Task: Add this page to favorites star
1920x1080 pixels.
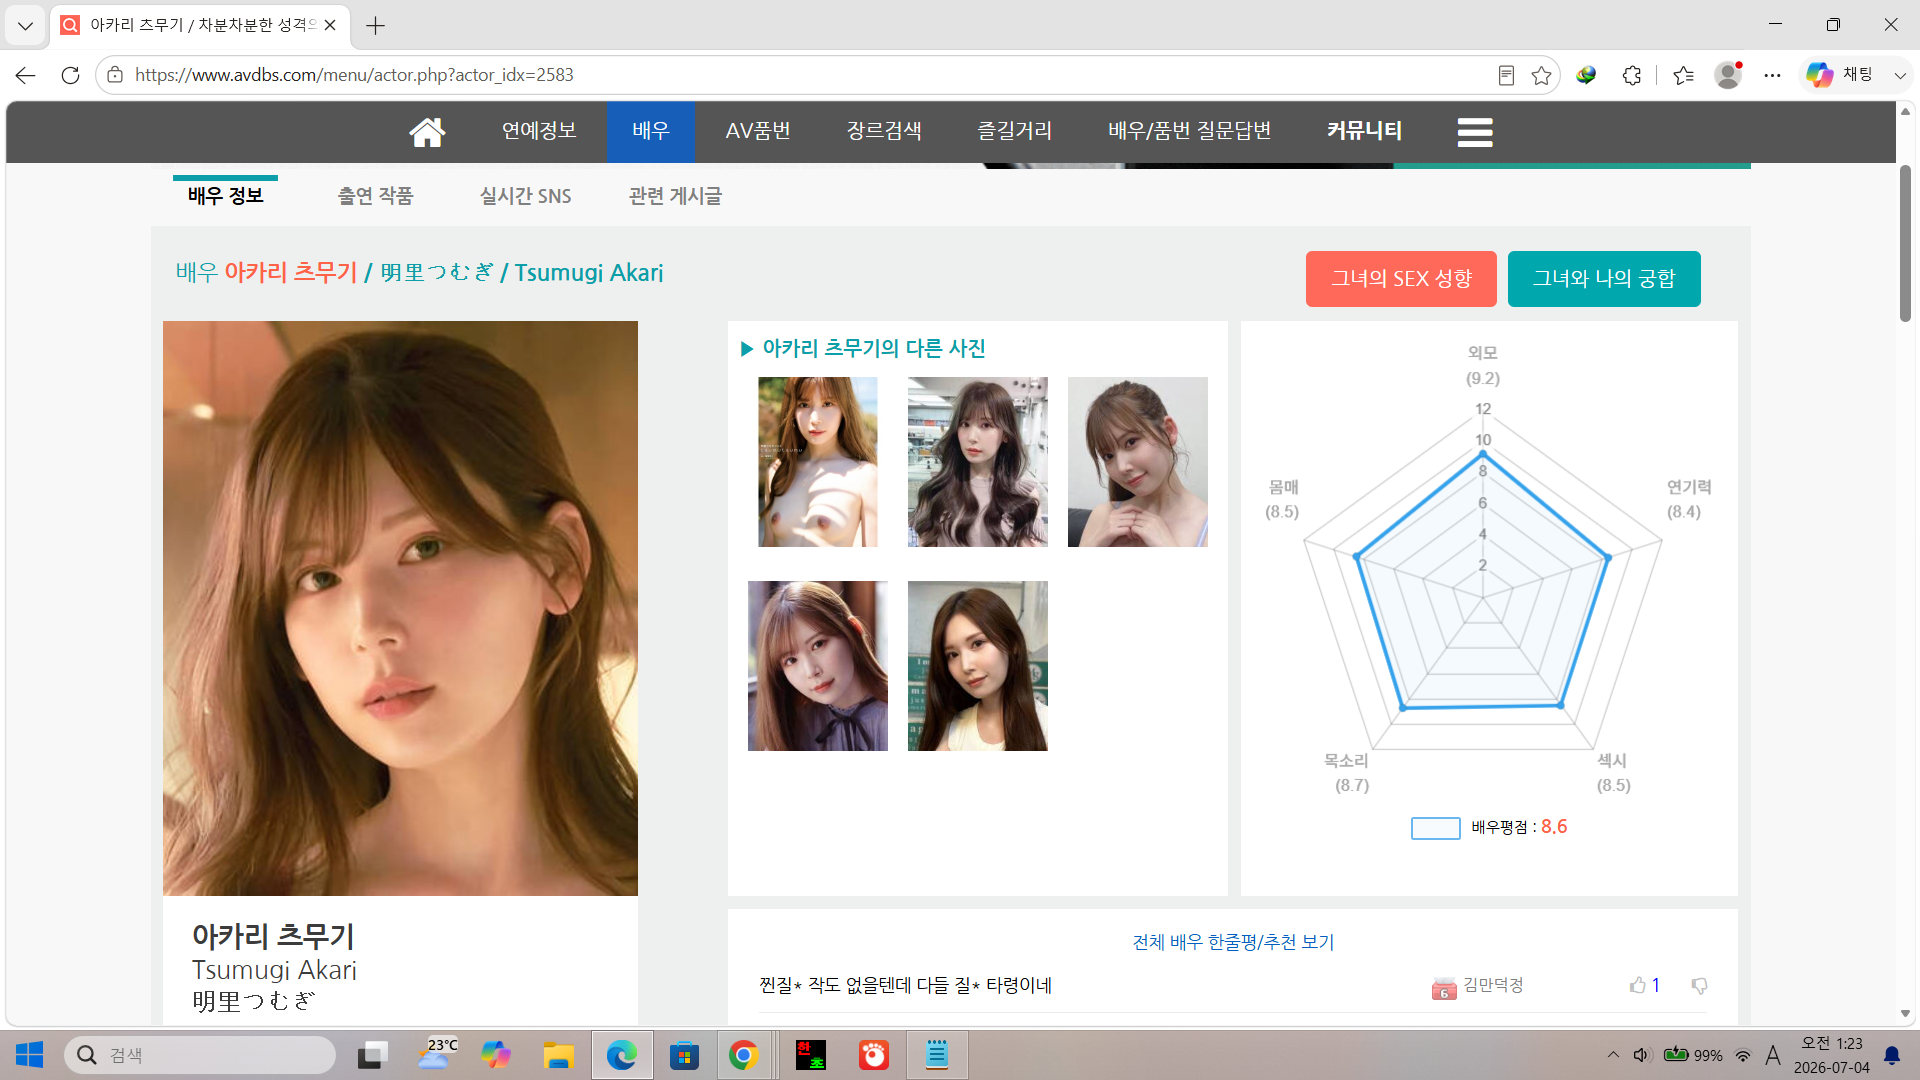Action: pyautogui.click(x=1541, y=75)
